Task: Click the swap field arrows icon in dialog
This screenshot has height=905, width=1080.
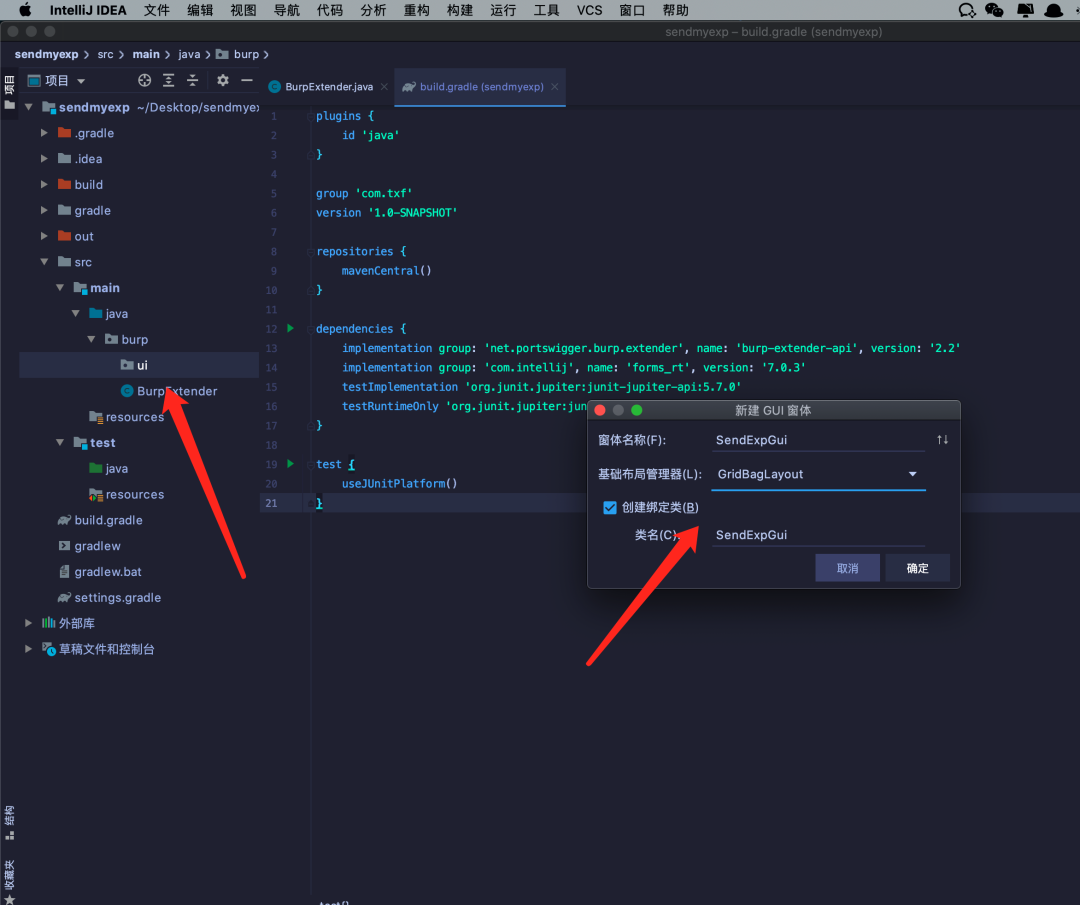Action: (x=942, y=439)
